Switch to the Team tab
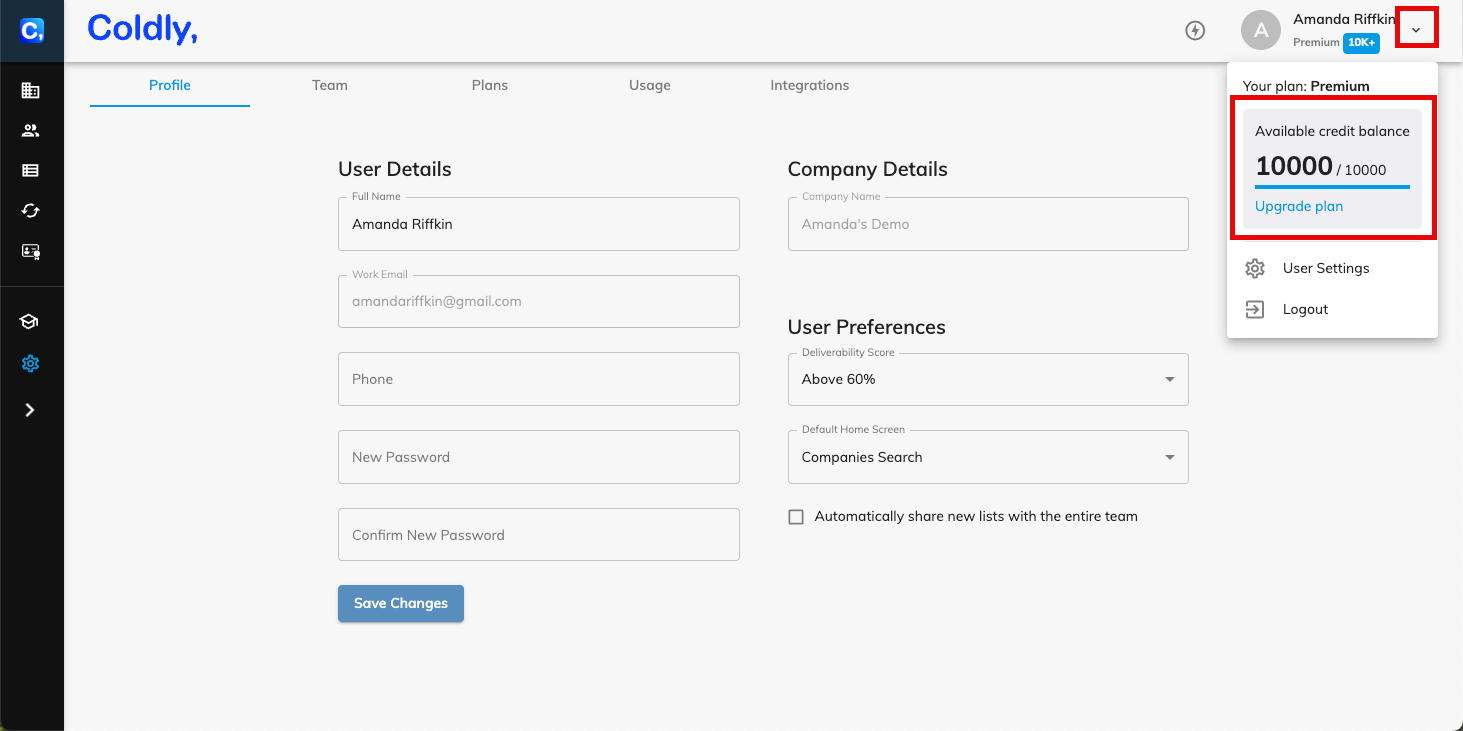 coord(329,85)
